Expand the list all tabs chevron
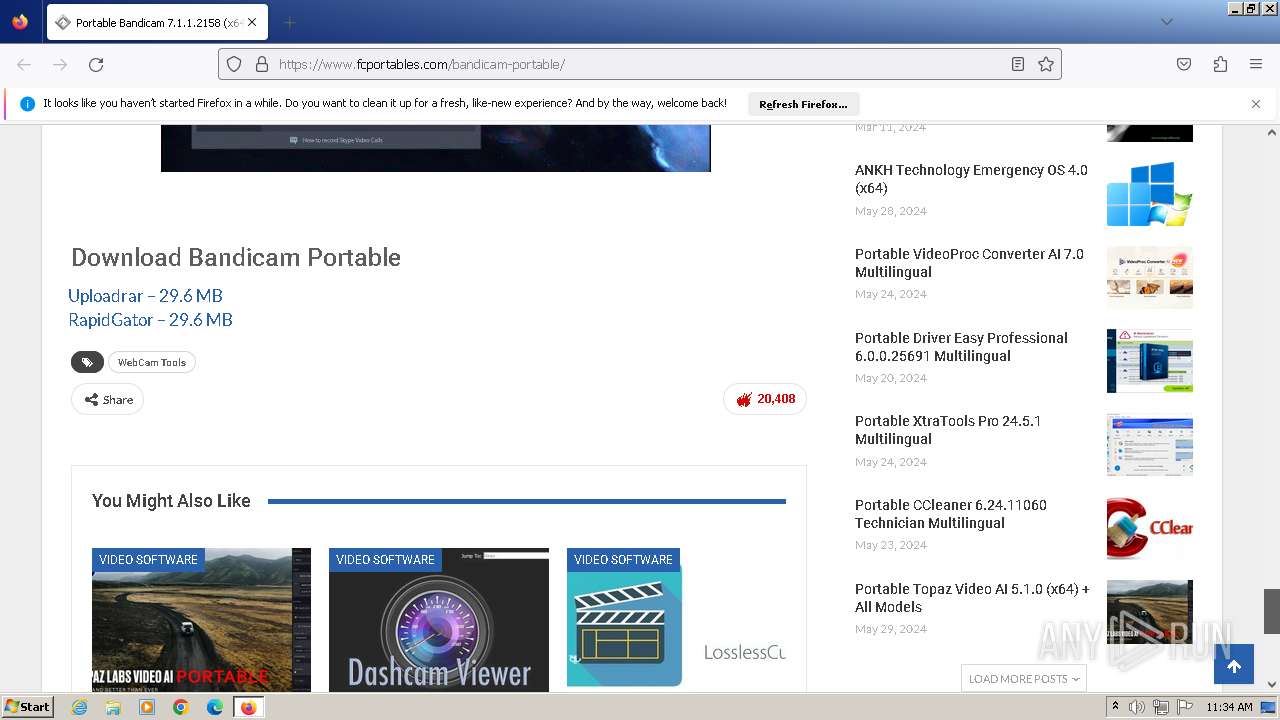This screenshot has width=1280, height=720. point(1166,22)
